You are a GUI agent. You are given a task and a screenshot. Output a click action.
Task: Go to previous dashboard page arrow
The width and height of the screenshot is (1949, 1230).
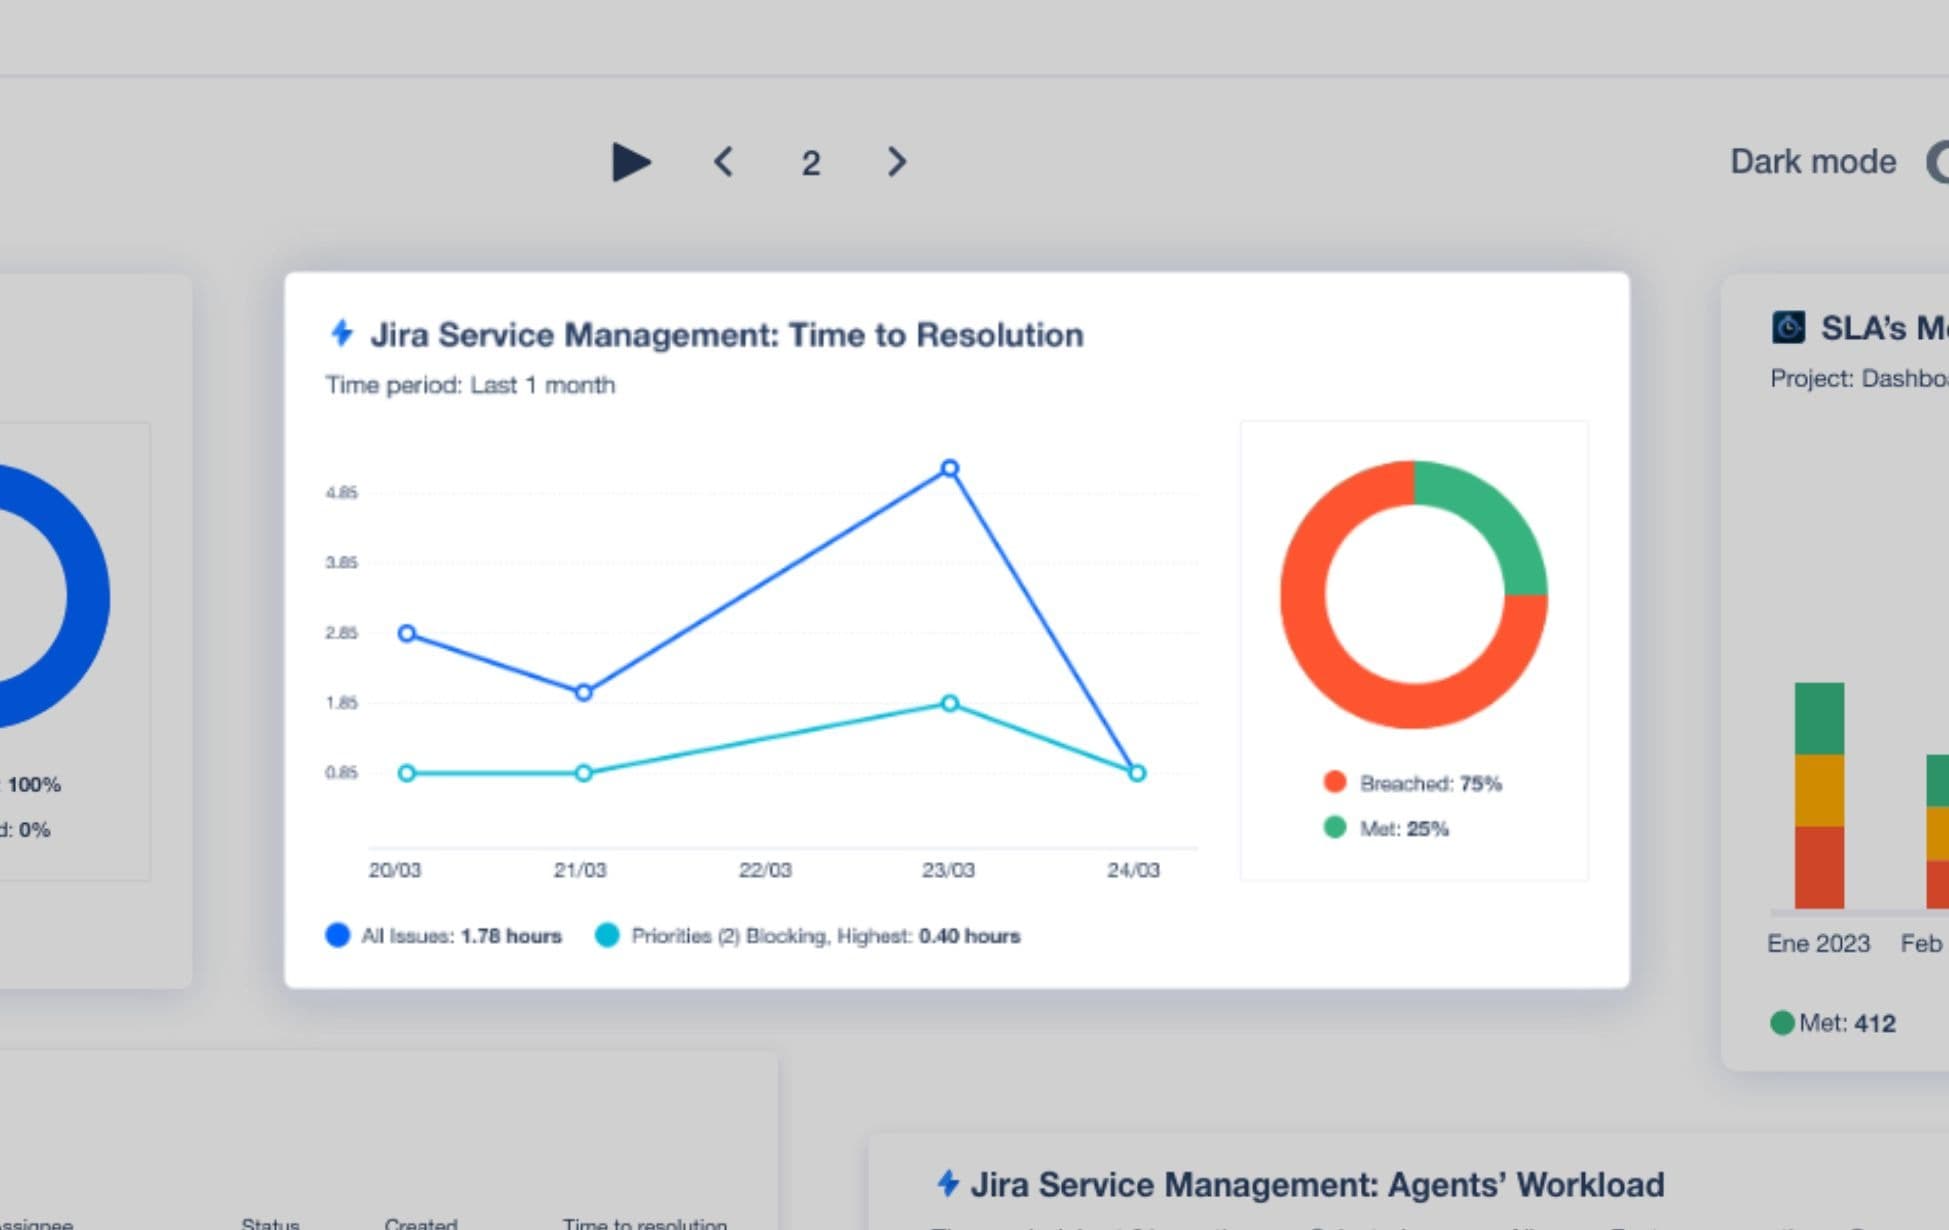tap(724, 162)
